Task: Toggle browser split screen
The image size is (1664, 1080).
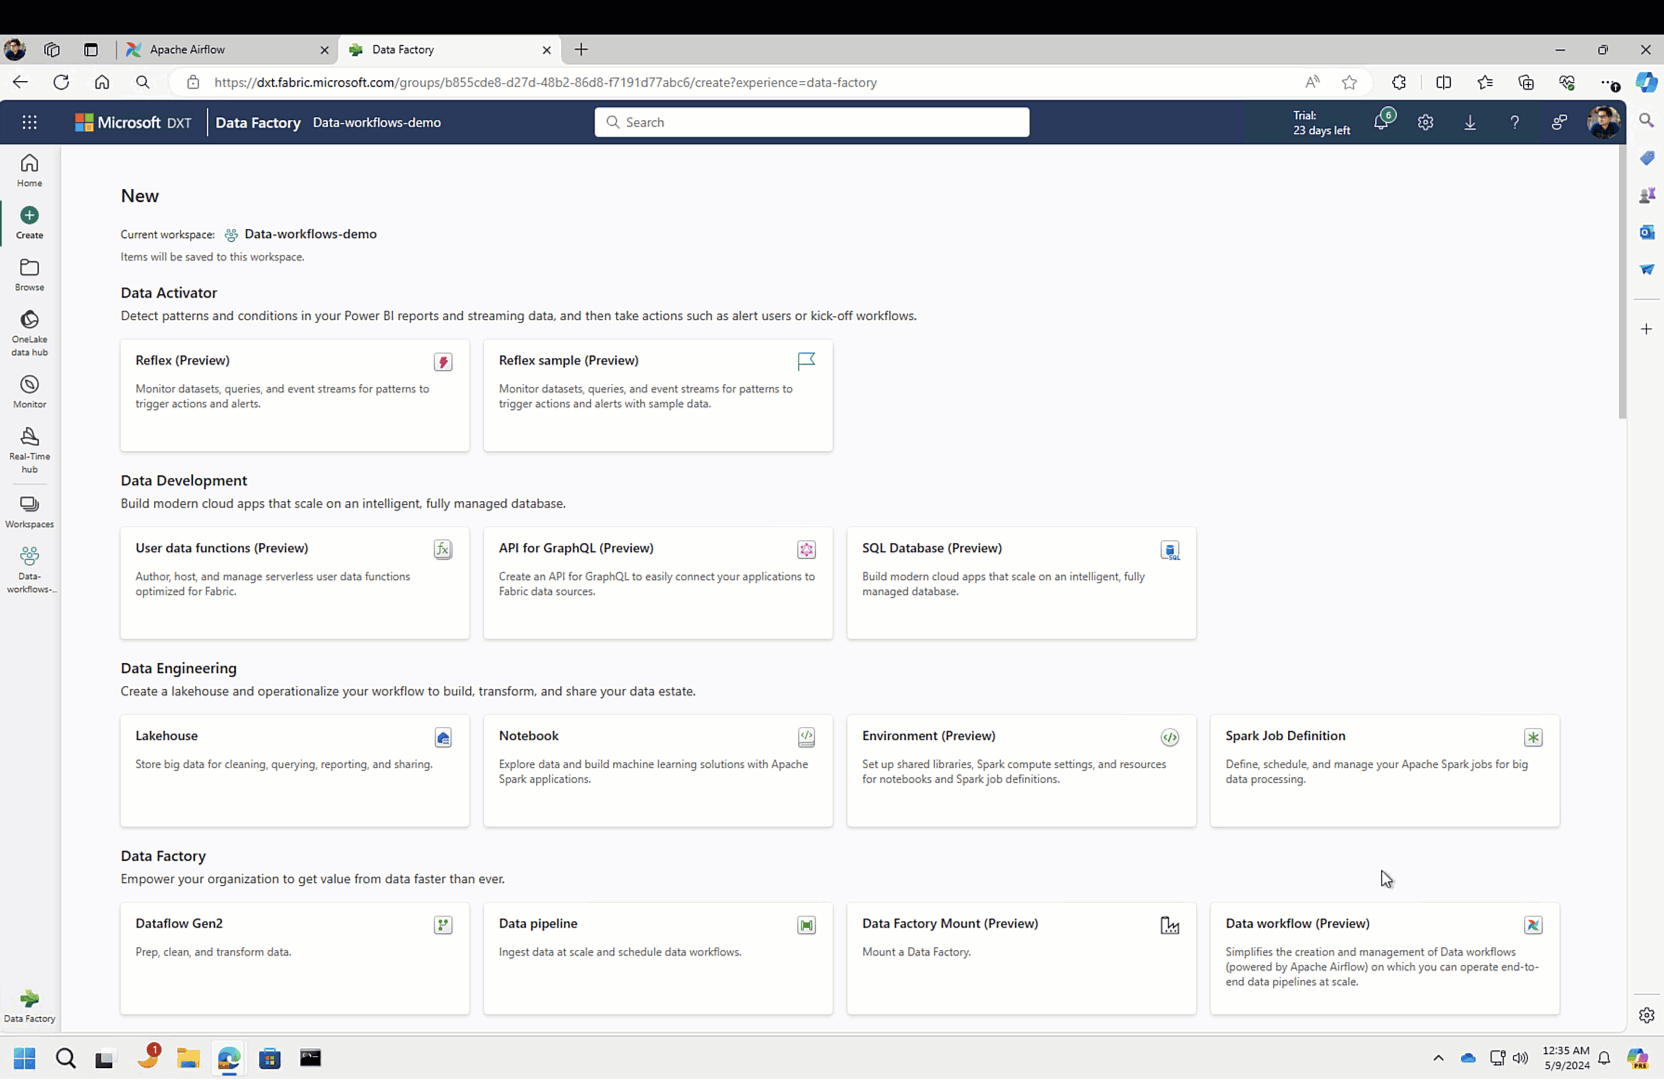Action: (x=1443, y=82)
